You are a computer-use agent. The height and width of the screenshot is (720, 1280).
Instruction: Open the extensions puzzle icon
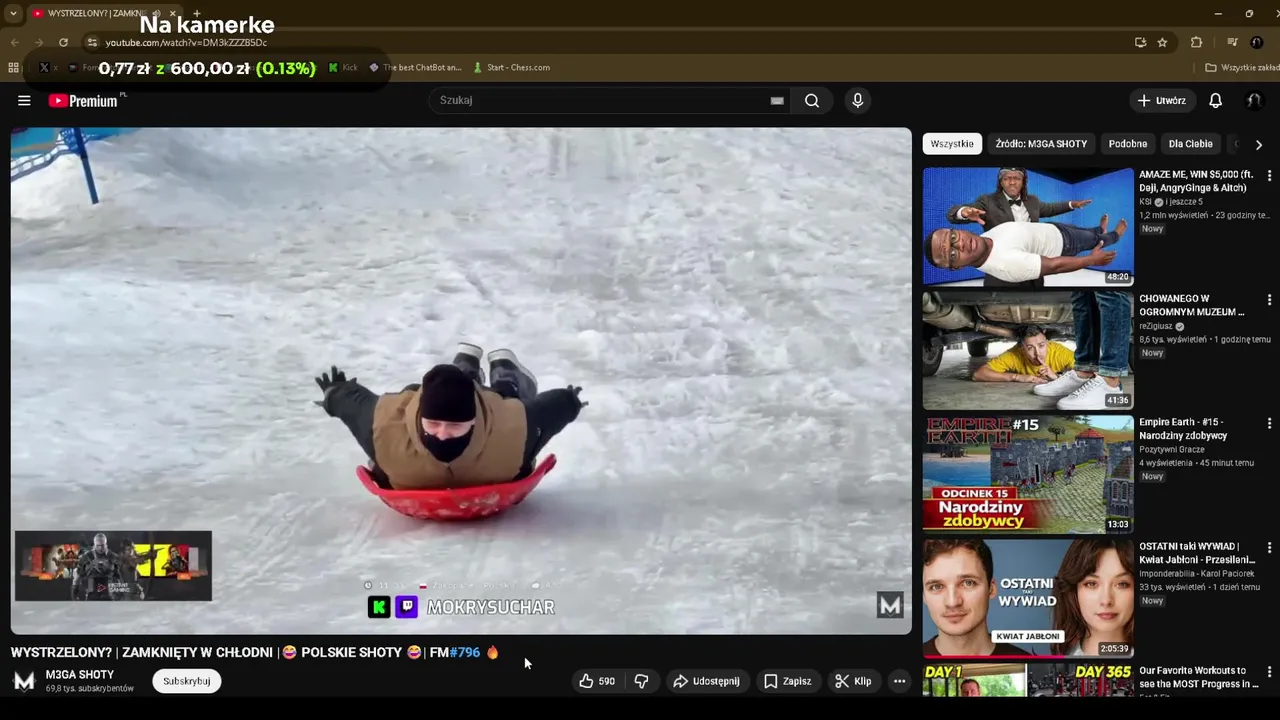click(1196, 42)
